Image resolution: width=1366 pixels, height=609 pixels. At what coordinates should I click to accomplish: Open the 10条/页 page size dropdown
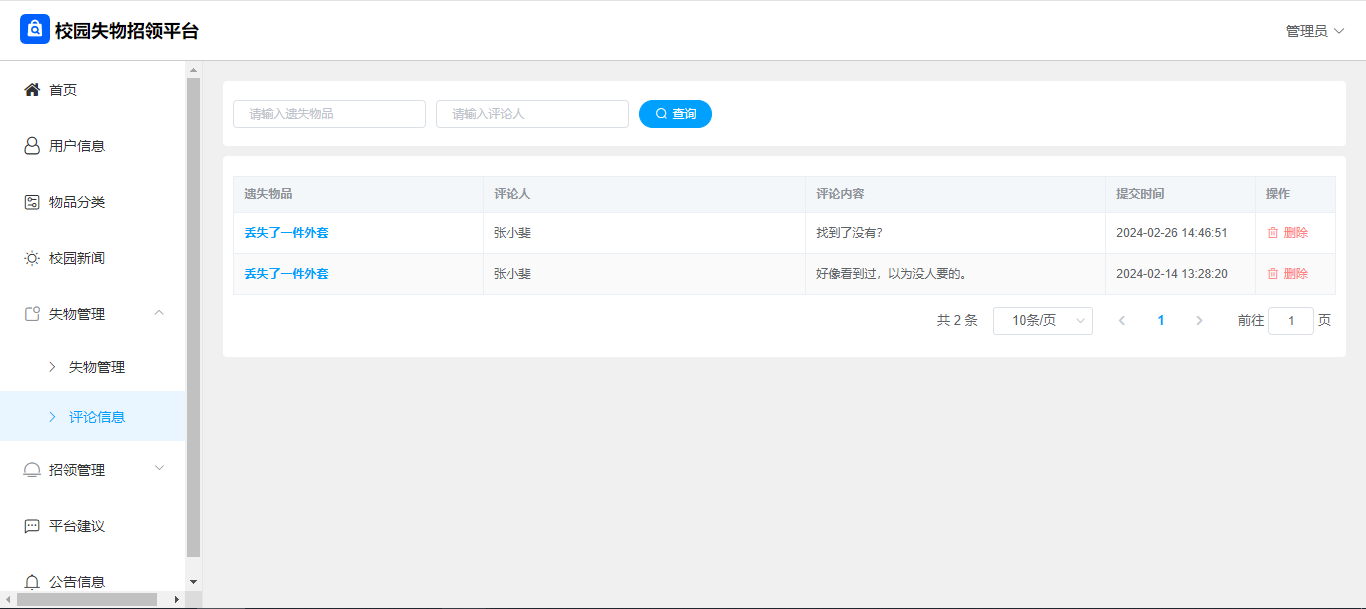1042,321
